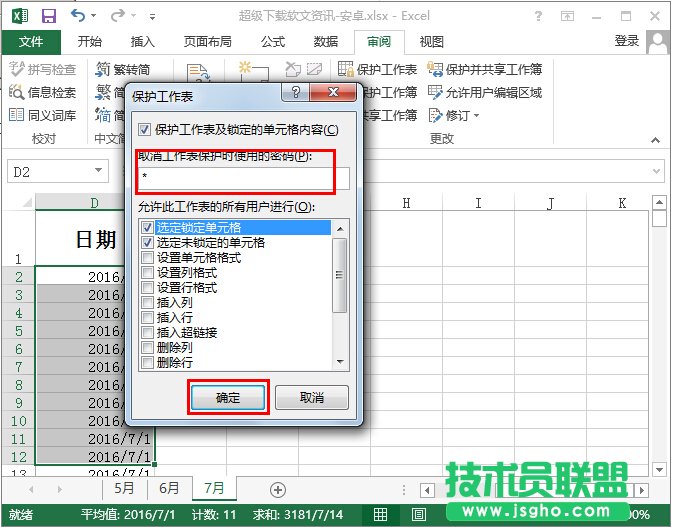Uncheck 选定未锁定的单元格 option
The image size is (673, 527).
click(148, 242)
